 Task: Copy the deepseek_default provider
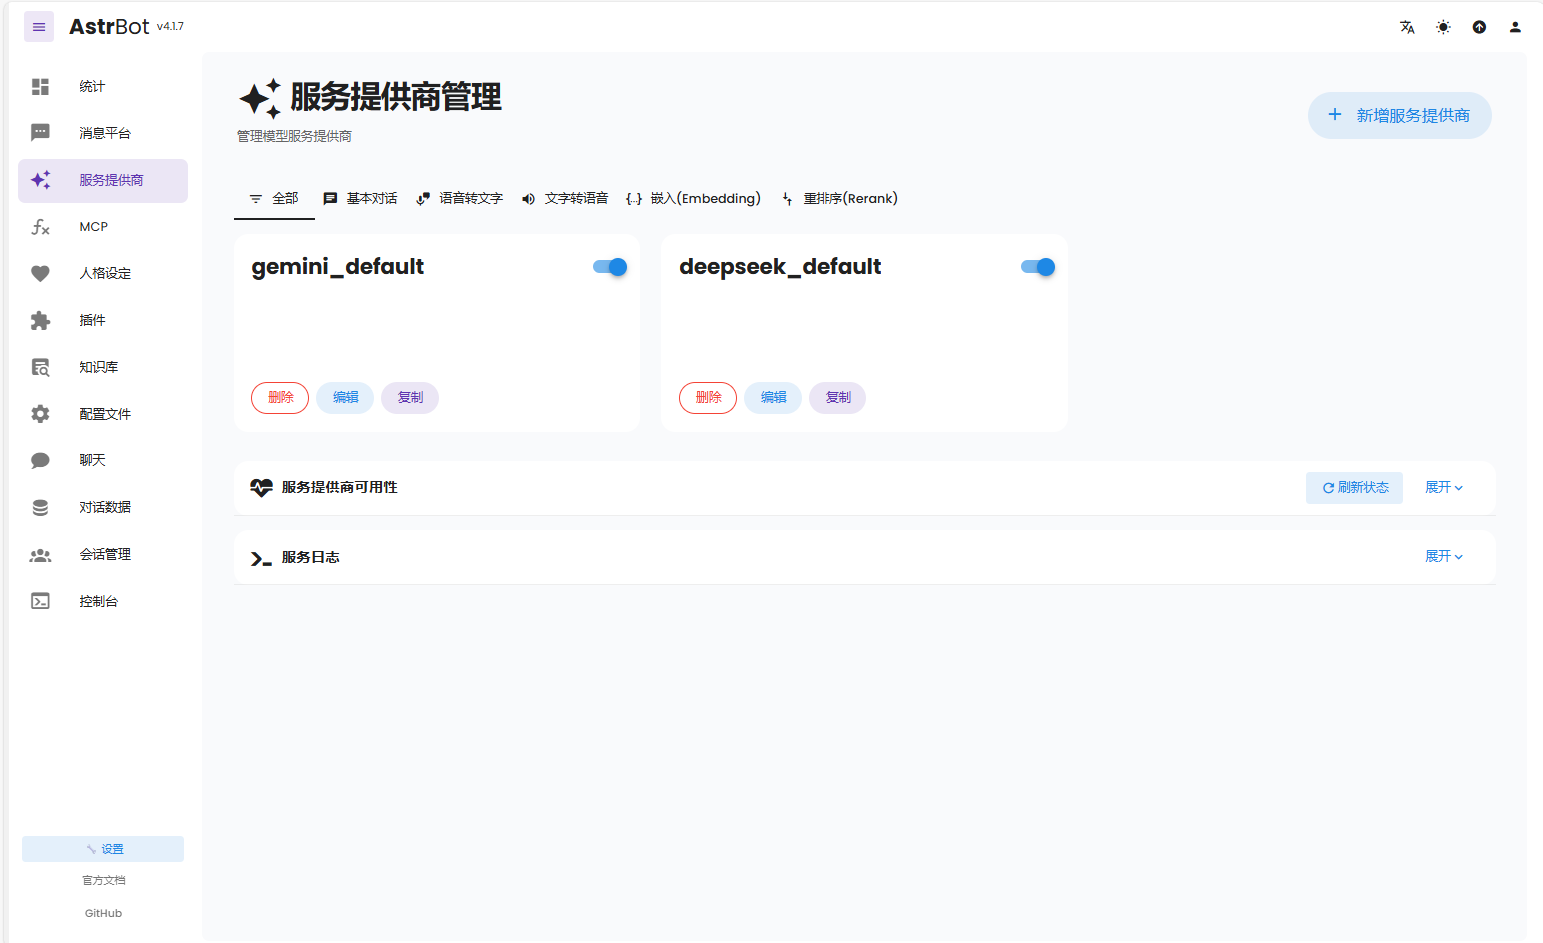pos(838,398)
